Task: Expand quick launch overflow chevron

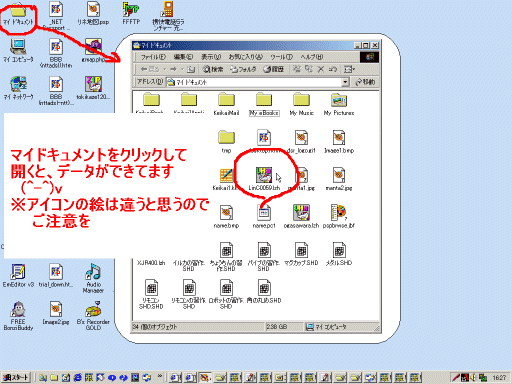Action: [x=160, y=377]
